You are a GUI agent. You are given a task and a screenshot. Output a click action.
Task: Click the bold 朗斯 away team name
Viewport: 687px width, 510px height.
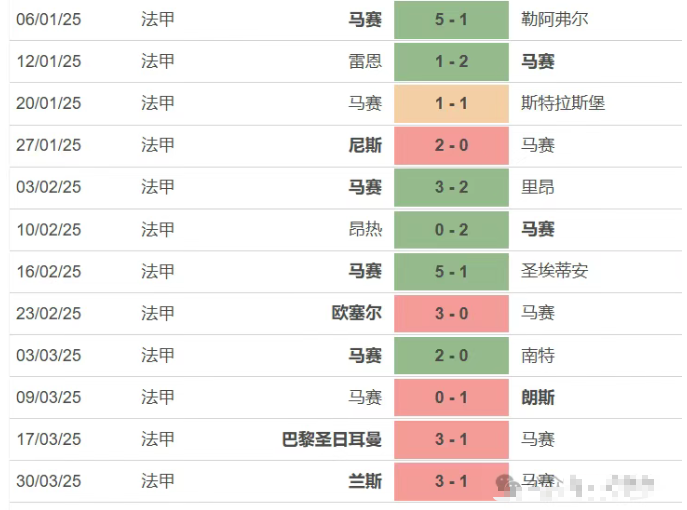538,397
